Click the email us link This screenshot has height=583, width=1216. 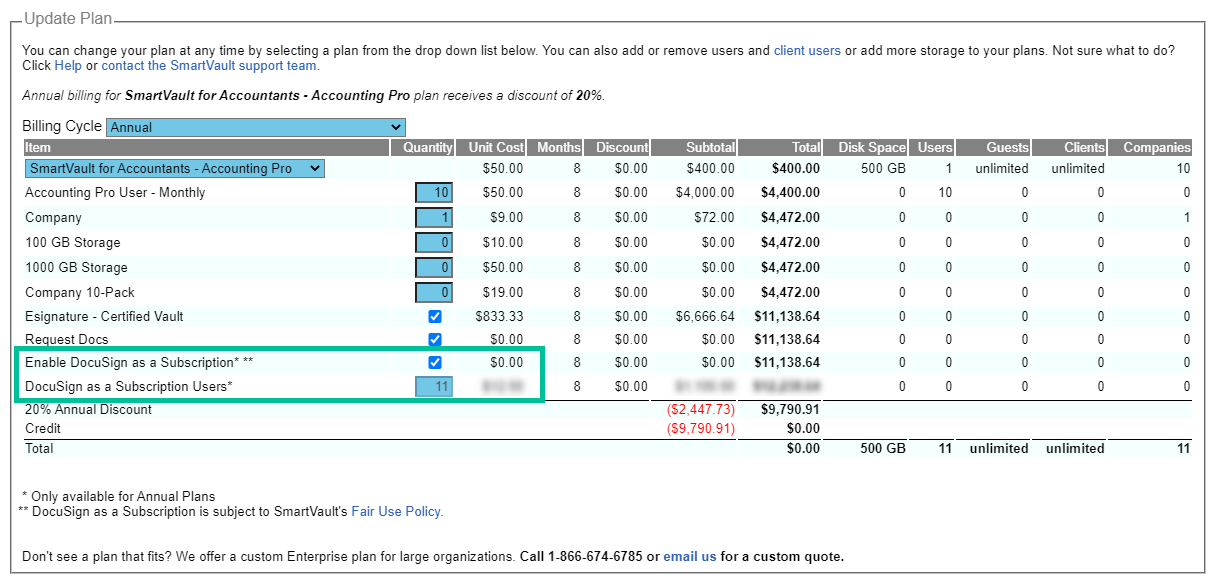[x=690, y=557]
